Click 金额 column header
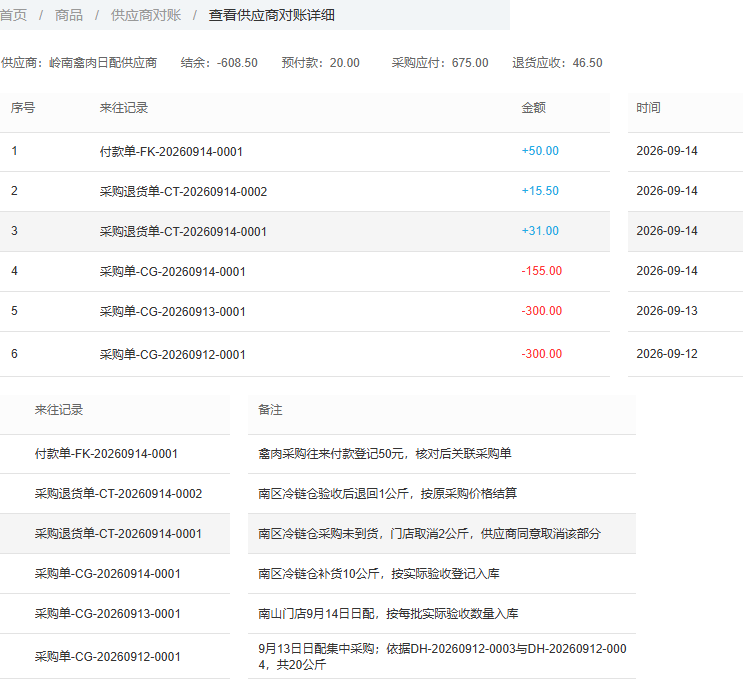This screenshot has height=679, width=743. coord(534,108)
